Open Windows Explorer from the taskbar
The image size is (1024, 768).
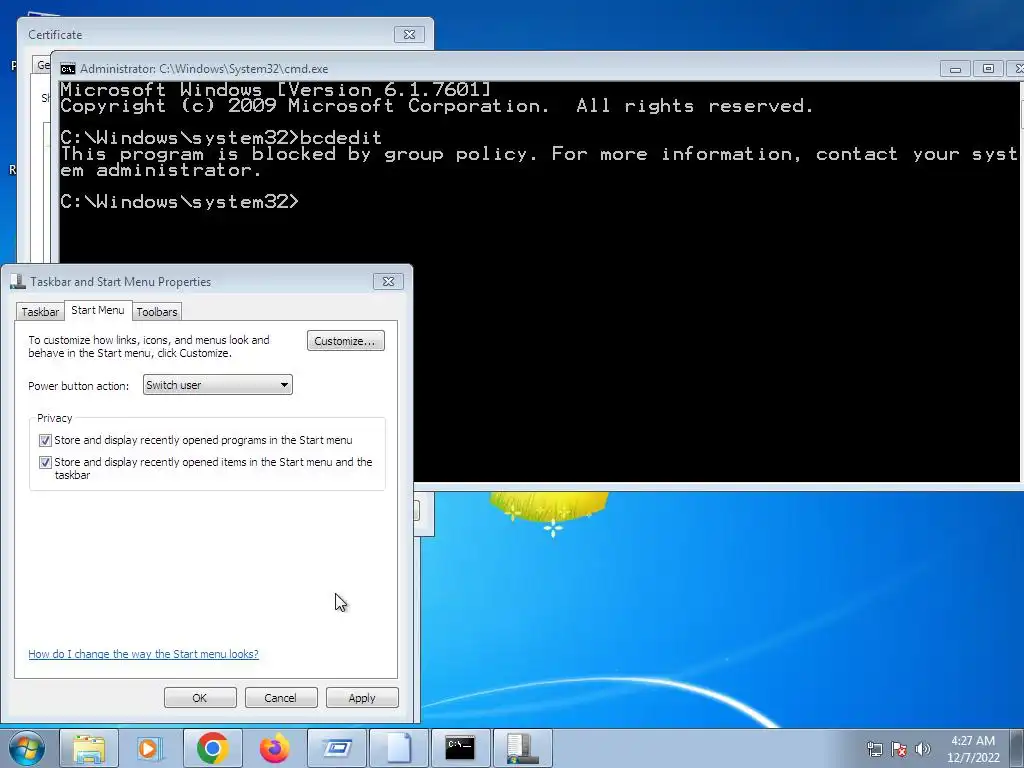89,748
